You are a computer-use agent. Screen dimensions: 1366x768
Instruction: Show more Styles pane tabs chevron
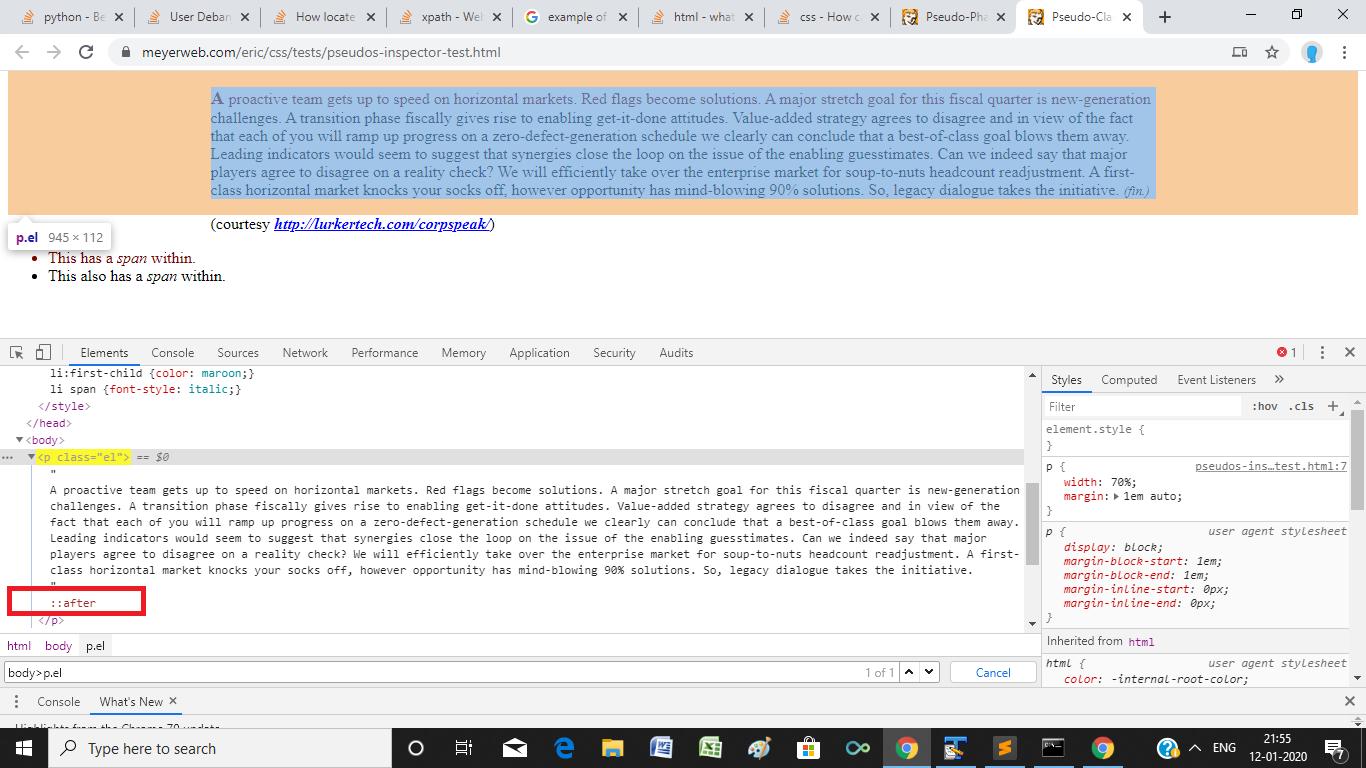pos(1279,379)
